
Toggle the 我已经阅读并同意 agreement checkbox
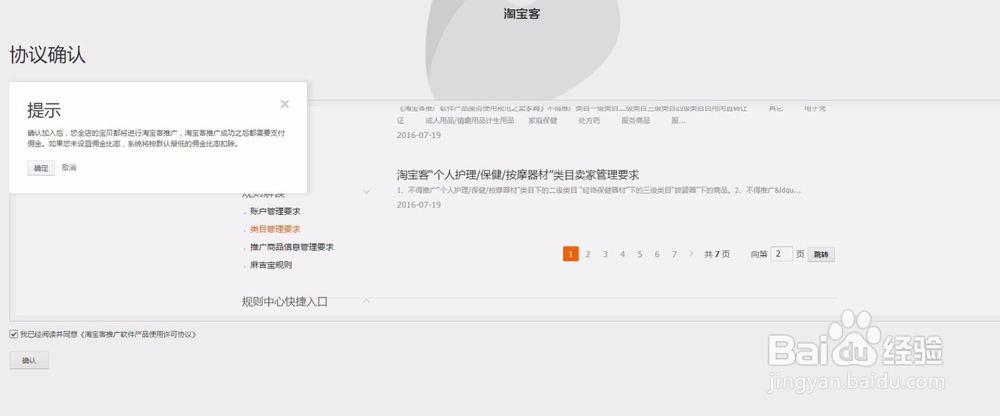pyautogui.click(x=14, y=334)
